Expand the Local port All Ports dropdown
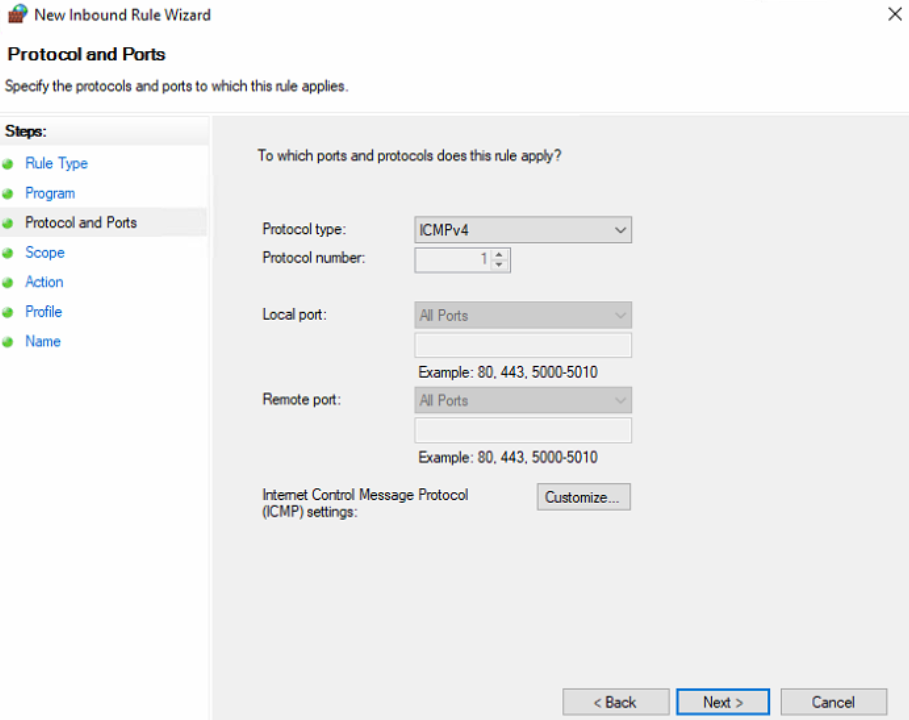This screenshot has width=909, height=720. tap(523, 315)
